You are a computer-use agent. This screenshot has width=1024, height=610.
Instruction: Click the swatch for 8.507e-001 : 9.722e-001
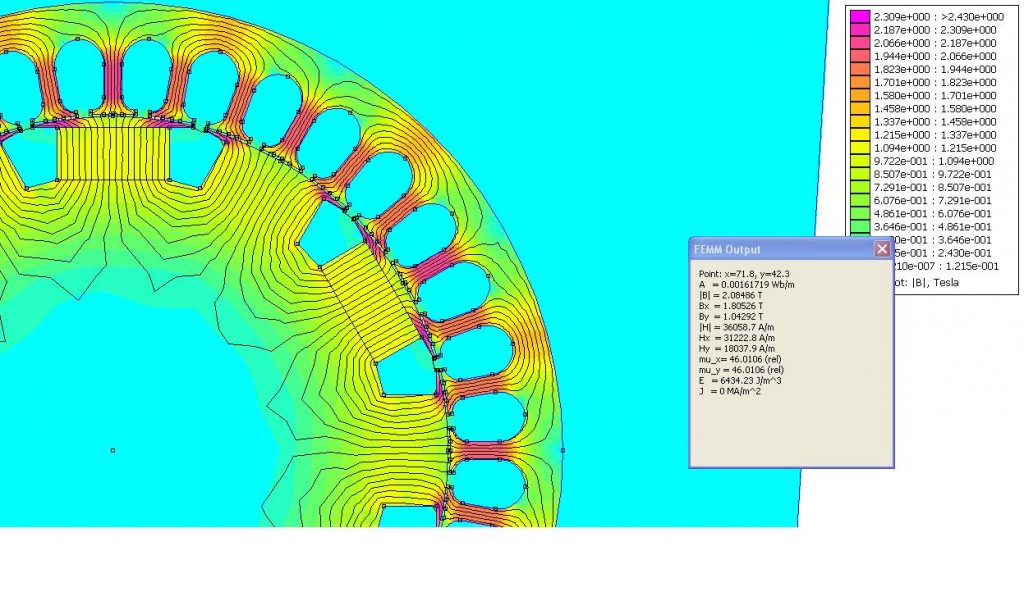(860, 174)
